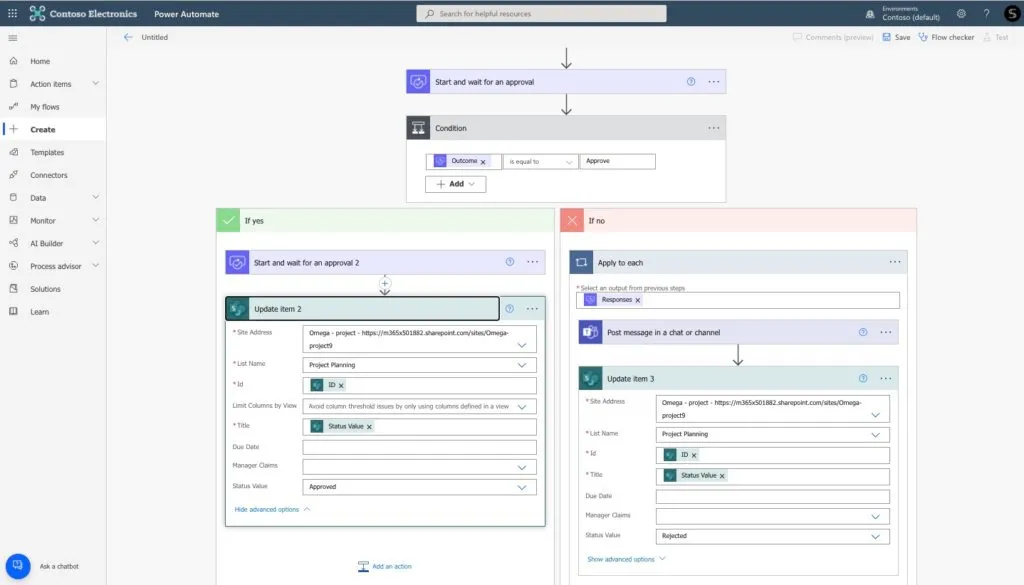Run the Flow checker

pyautogui.click(x=946, y=37)
